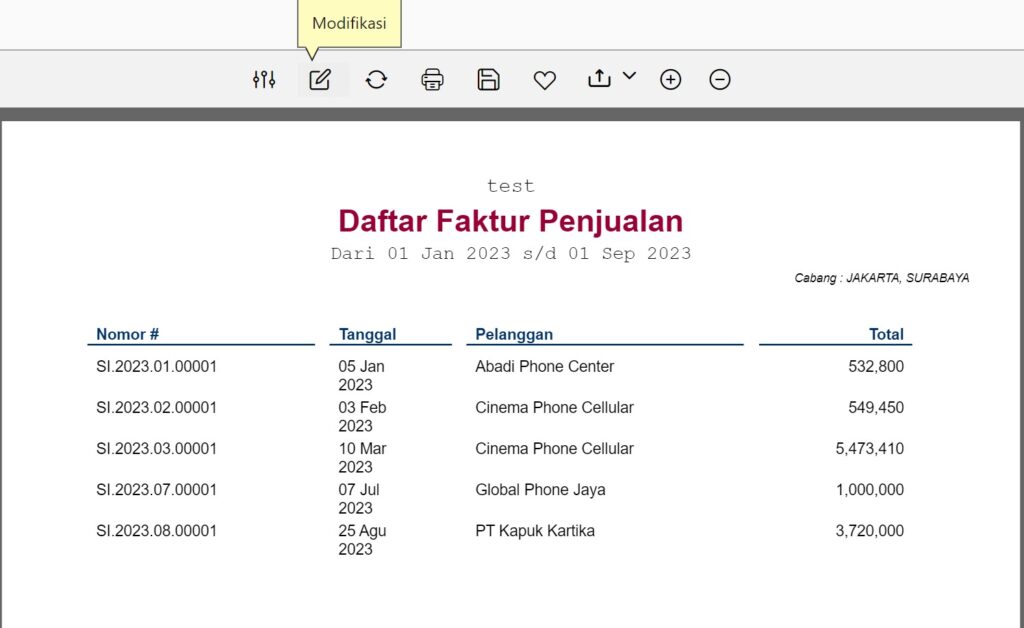Click the export share icon
1024x628 pixels.
[599, 79]
